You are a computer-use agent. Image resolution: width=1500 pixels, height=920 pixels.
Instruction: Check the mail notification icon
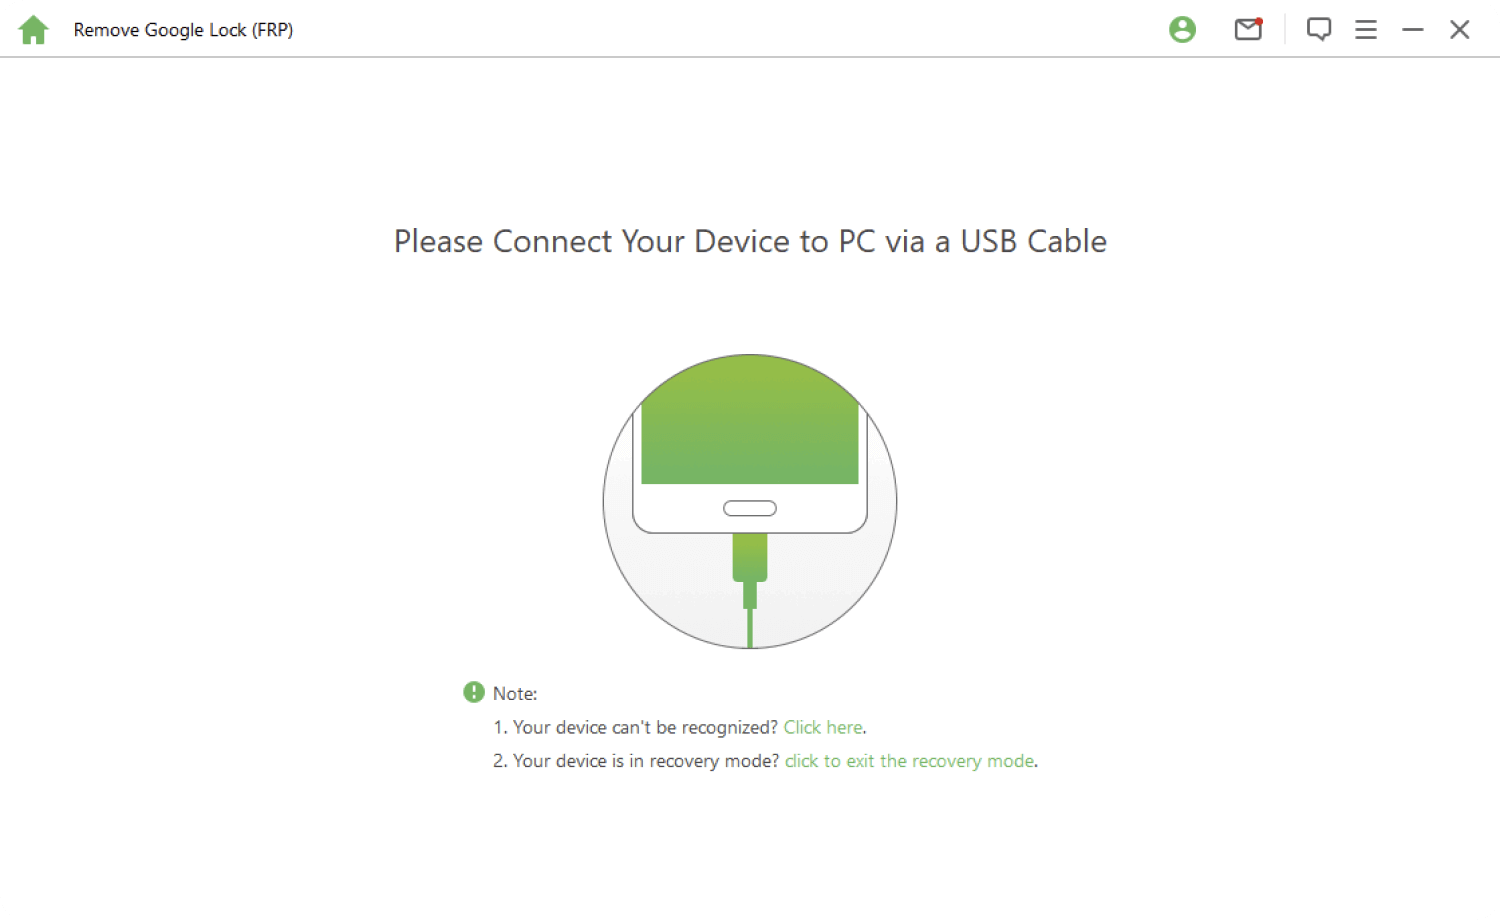click(1248, 30)
